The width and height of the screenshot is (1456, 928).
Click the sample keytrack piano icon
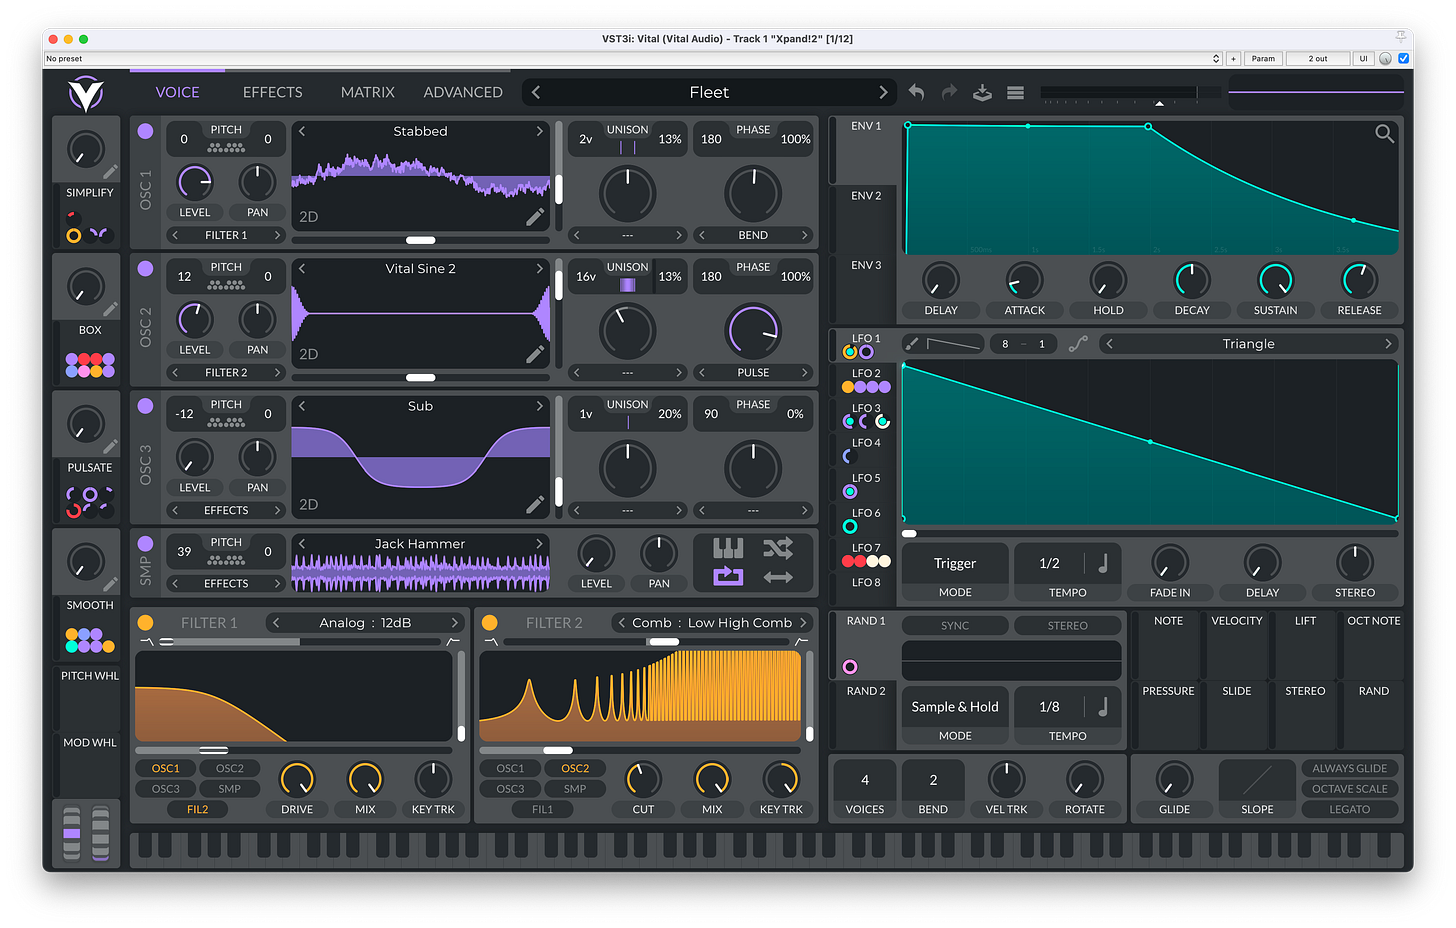pyautogui.click(x=728, y=548)
